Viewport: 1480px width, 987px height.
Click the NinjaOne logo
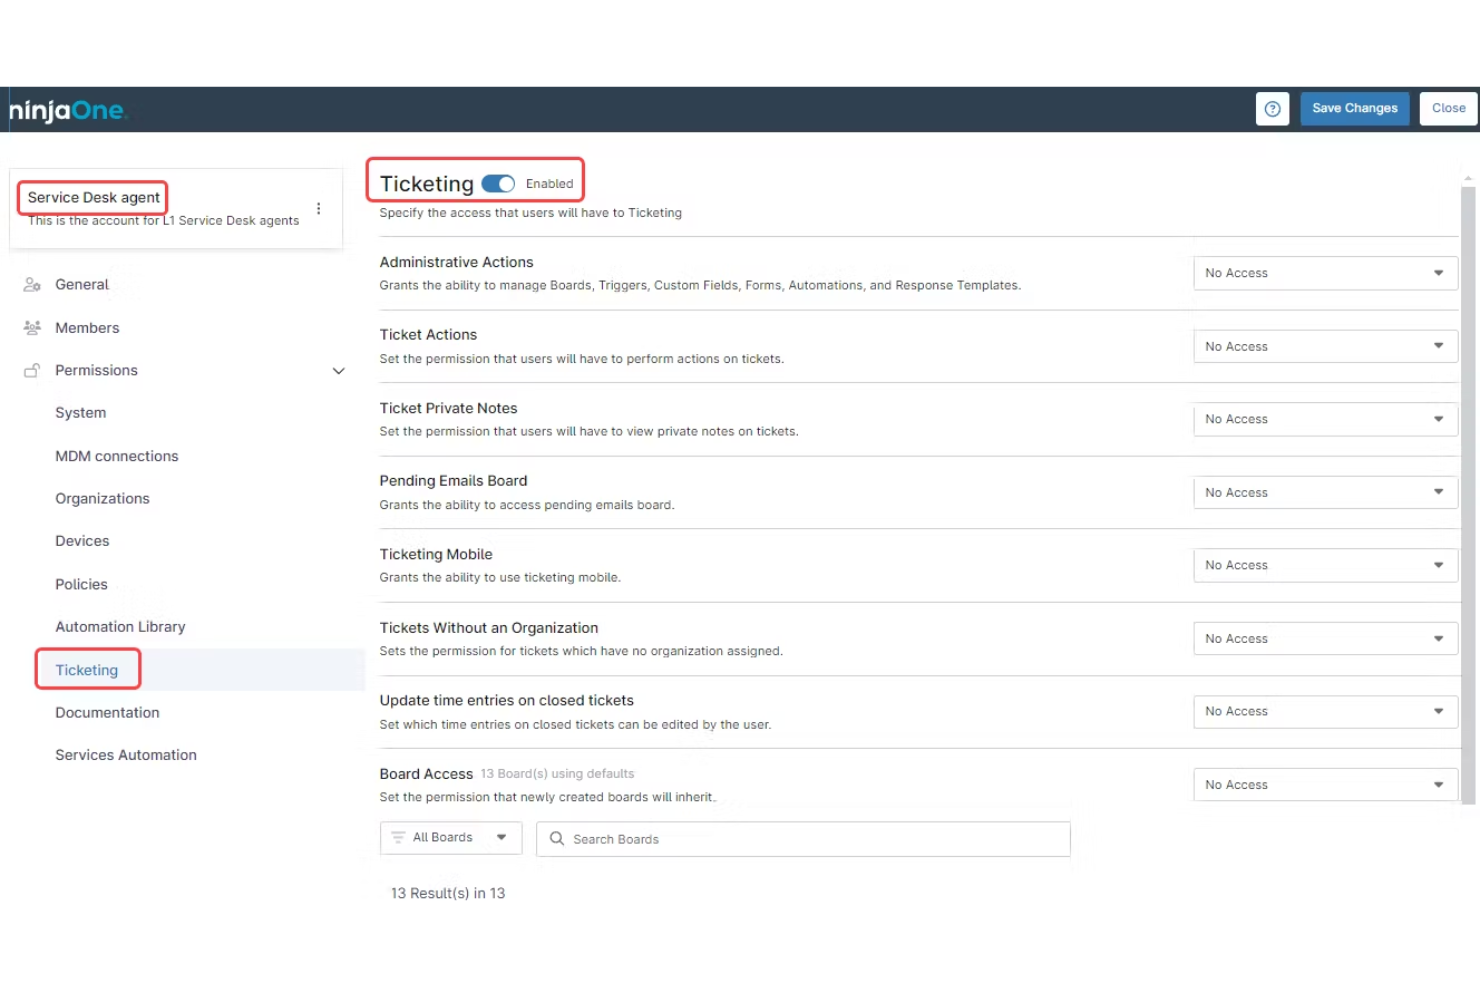[68, 110]
